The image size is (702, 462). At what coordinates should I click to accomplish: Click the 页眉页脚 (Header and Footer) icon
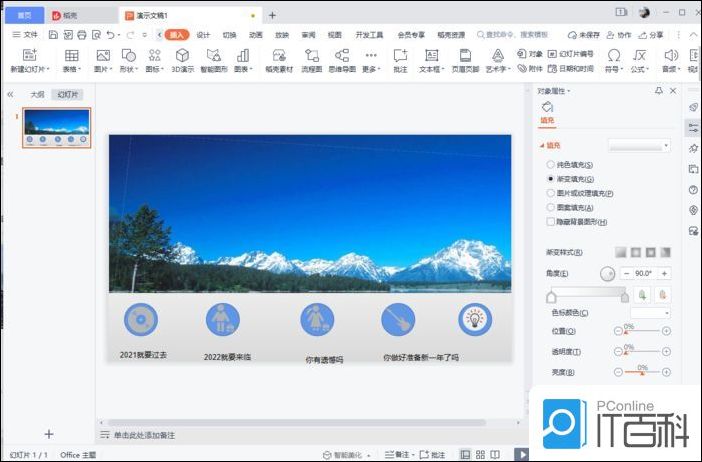464,57
